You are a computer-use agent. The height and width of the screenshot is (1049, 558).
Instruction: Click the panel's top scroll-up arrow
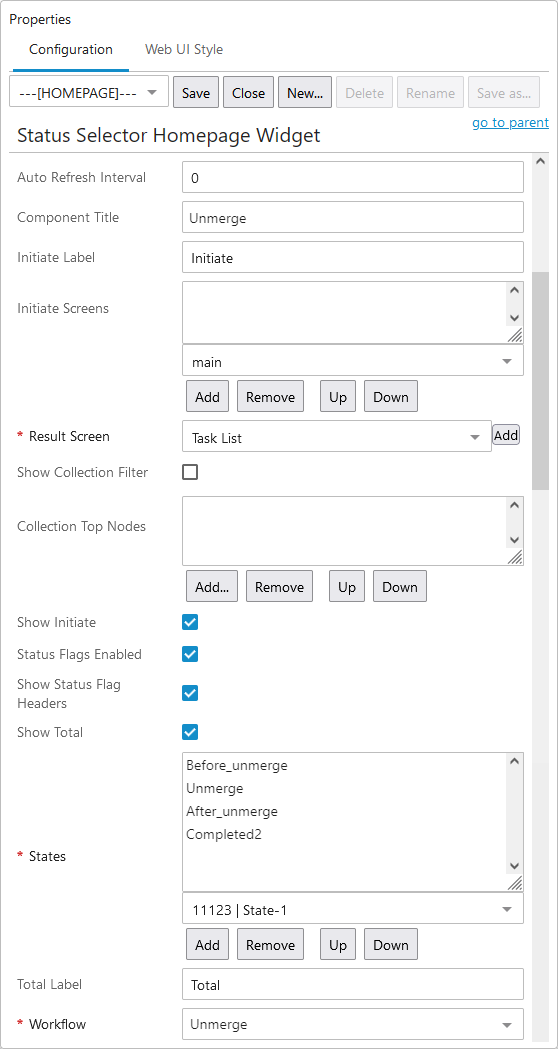point(541,161)
